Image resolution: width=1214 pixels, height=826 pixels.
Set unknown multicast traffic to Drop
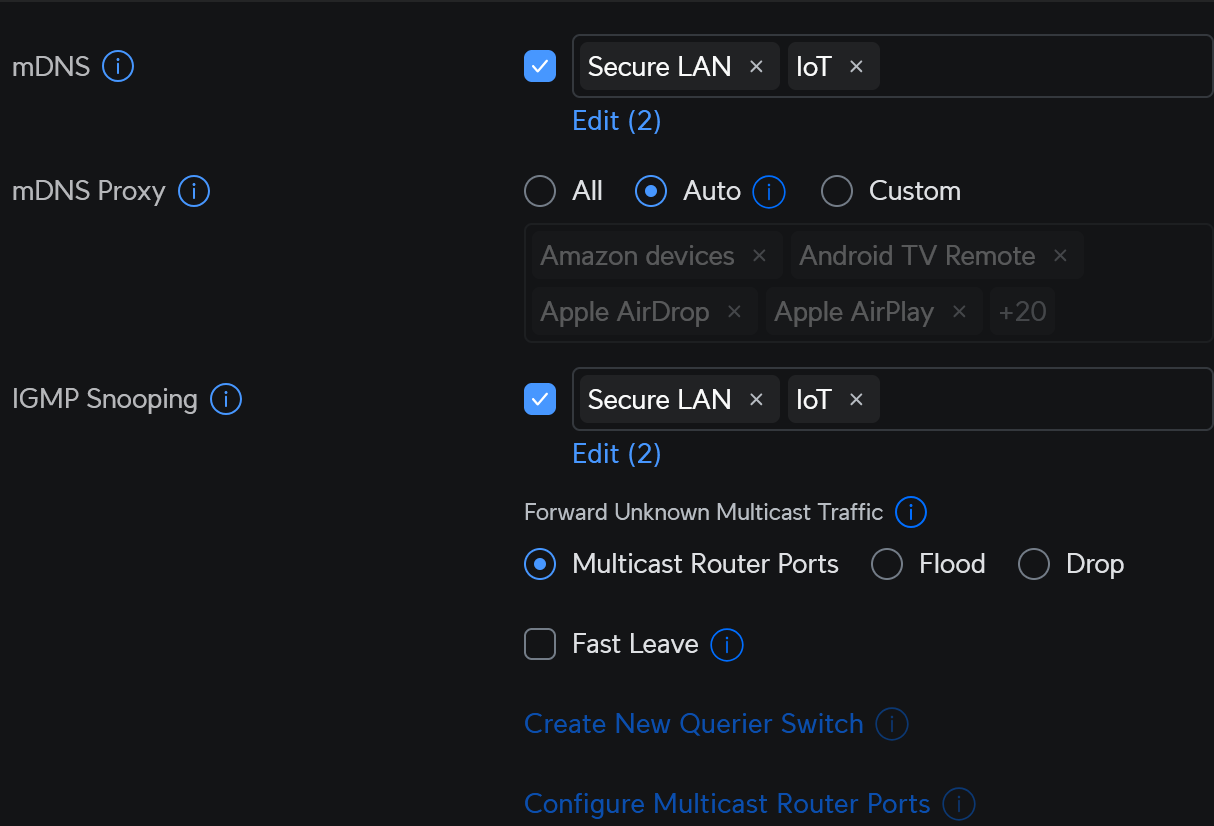[1034, 564]
